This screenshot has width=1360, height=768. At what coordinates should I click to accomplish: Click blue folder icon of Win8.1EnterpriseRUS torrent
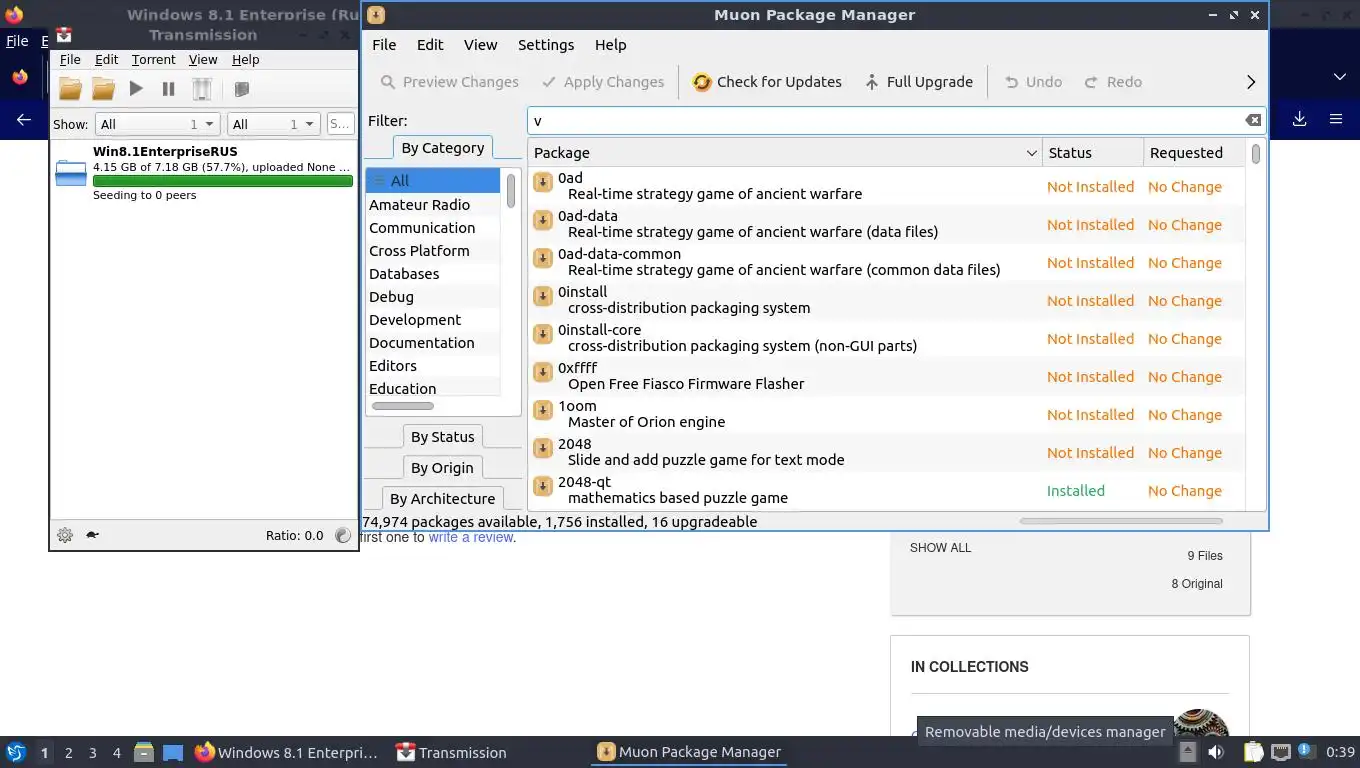click(71, 173)
